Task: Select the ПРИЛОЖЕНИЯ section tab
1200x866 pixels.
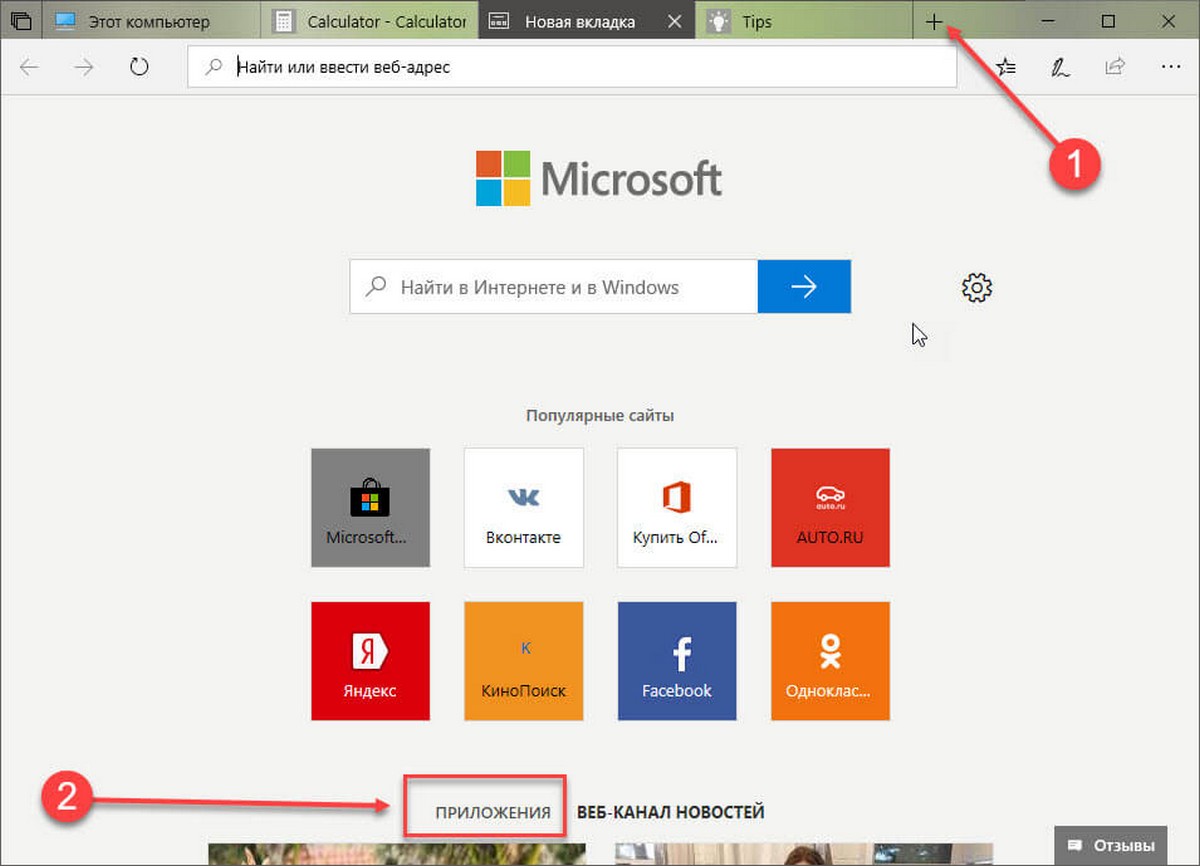Action: [492, 812]
